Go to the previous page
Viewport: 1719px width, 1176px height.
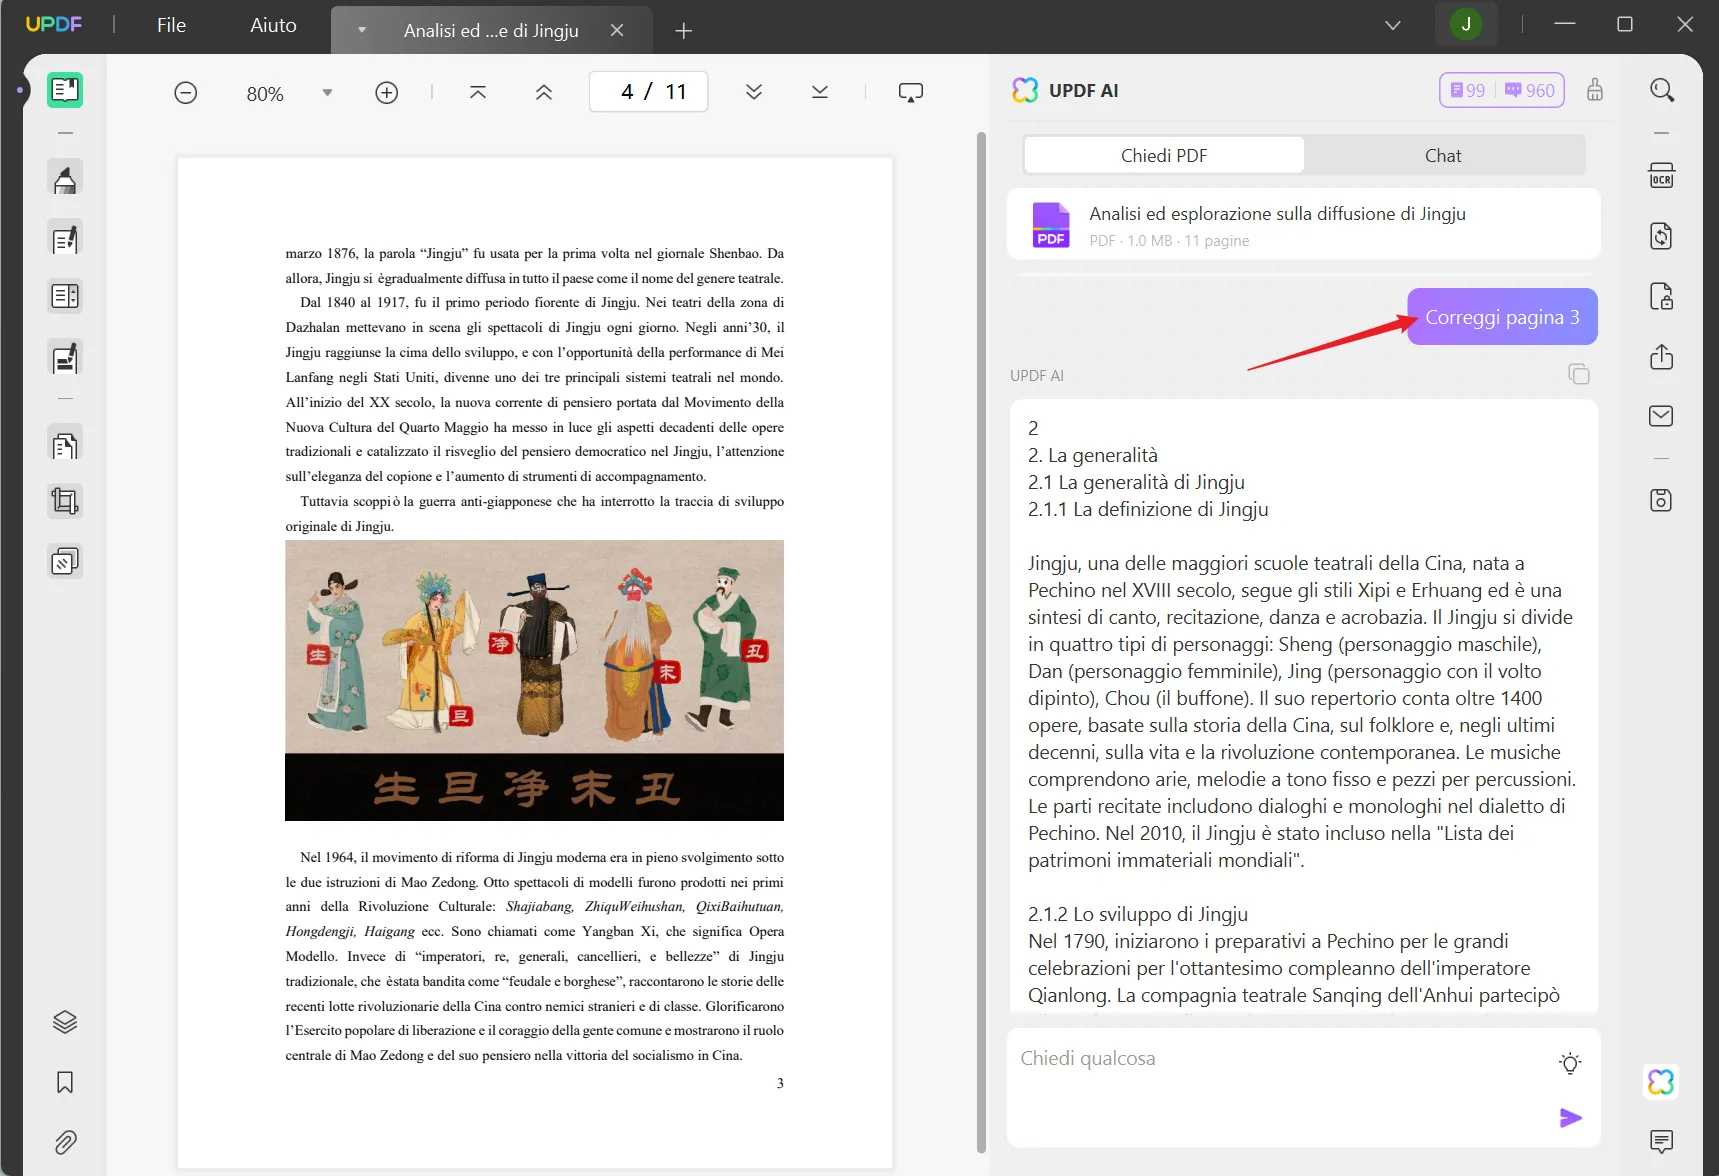(x=544, y=92)
